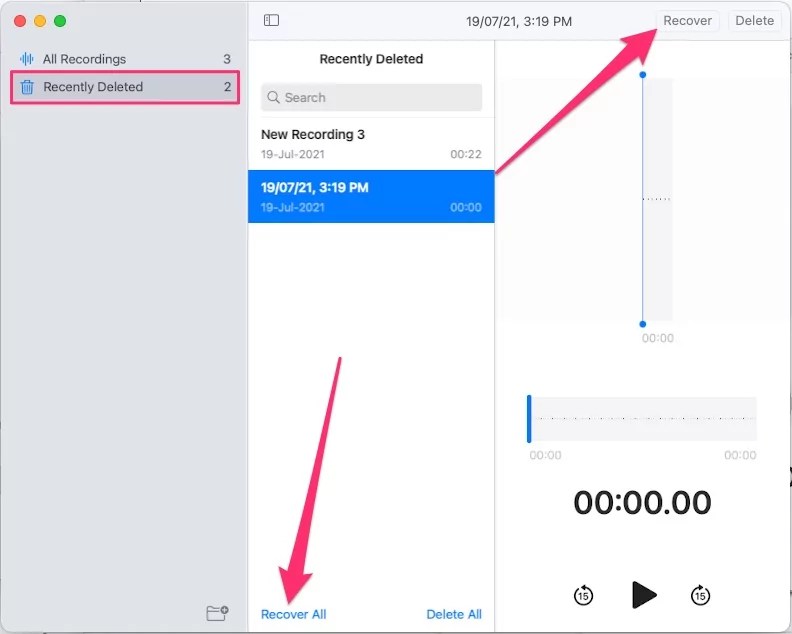Image resolution: width=792 pixels, height=634 pixels.
Task: Click the waveform icon beside All Recordings
Action: [27, 59]
